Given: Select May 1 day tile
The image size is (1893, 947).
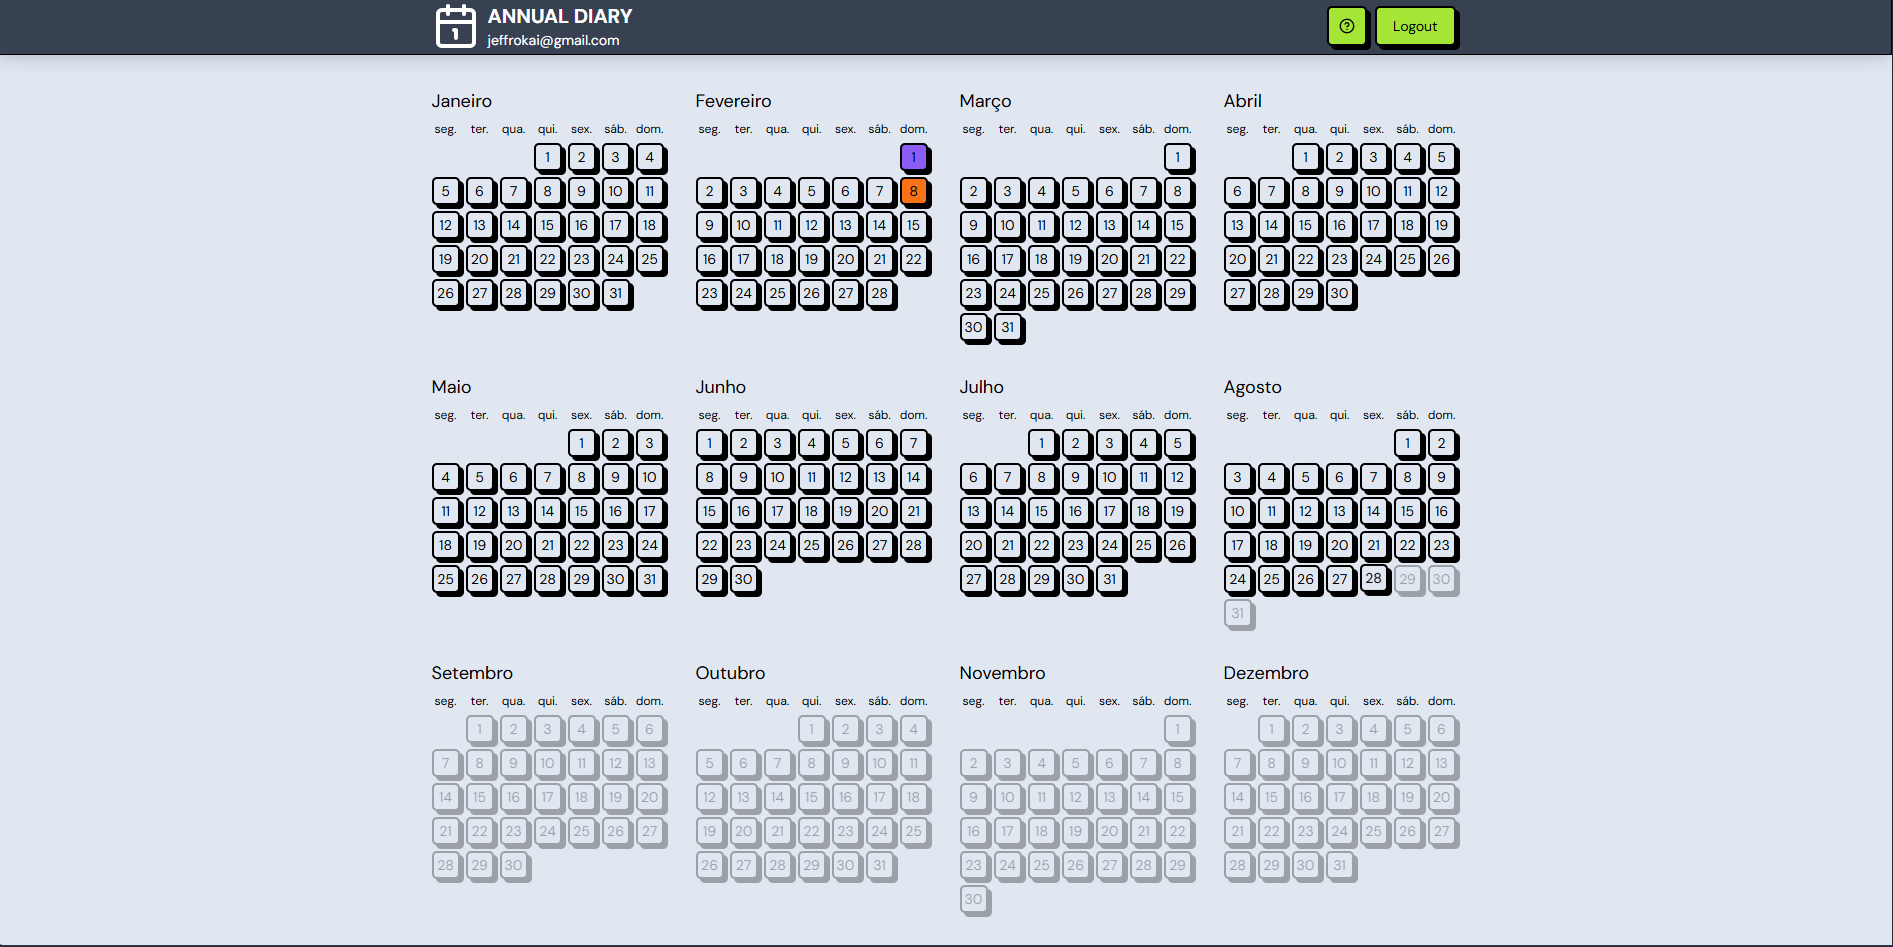Looking at the screenshot, I should (581, 443).
